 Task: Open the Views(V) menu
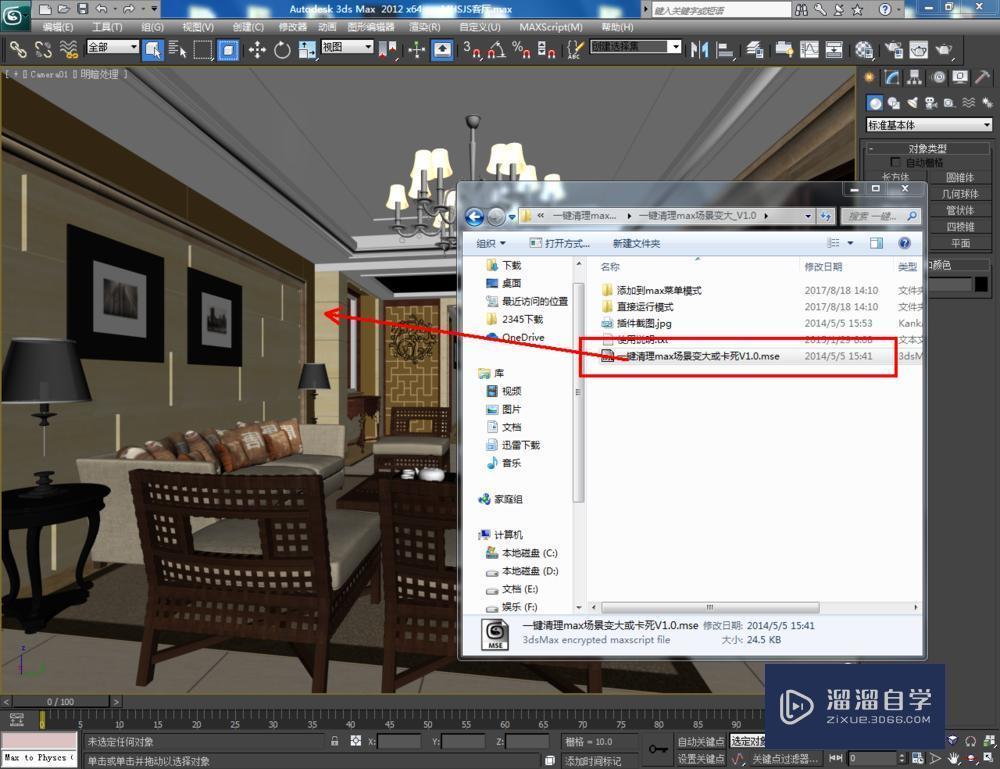(x=198, y=27)
